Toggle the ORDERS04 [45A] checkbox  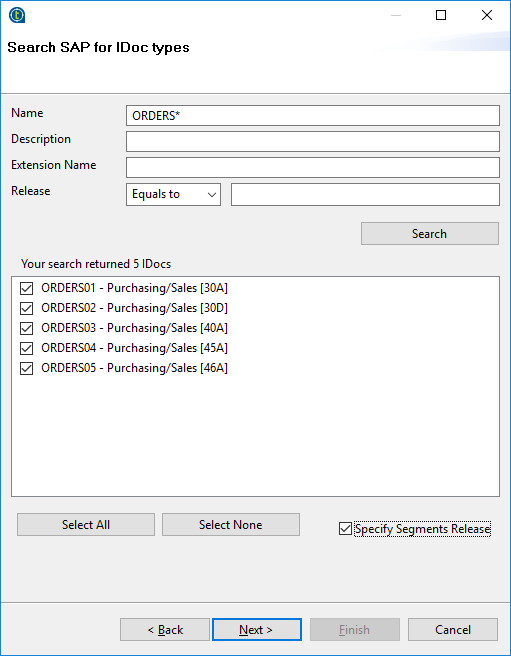click(x=26, y=348)
